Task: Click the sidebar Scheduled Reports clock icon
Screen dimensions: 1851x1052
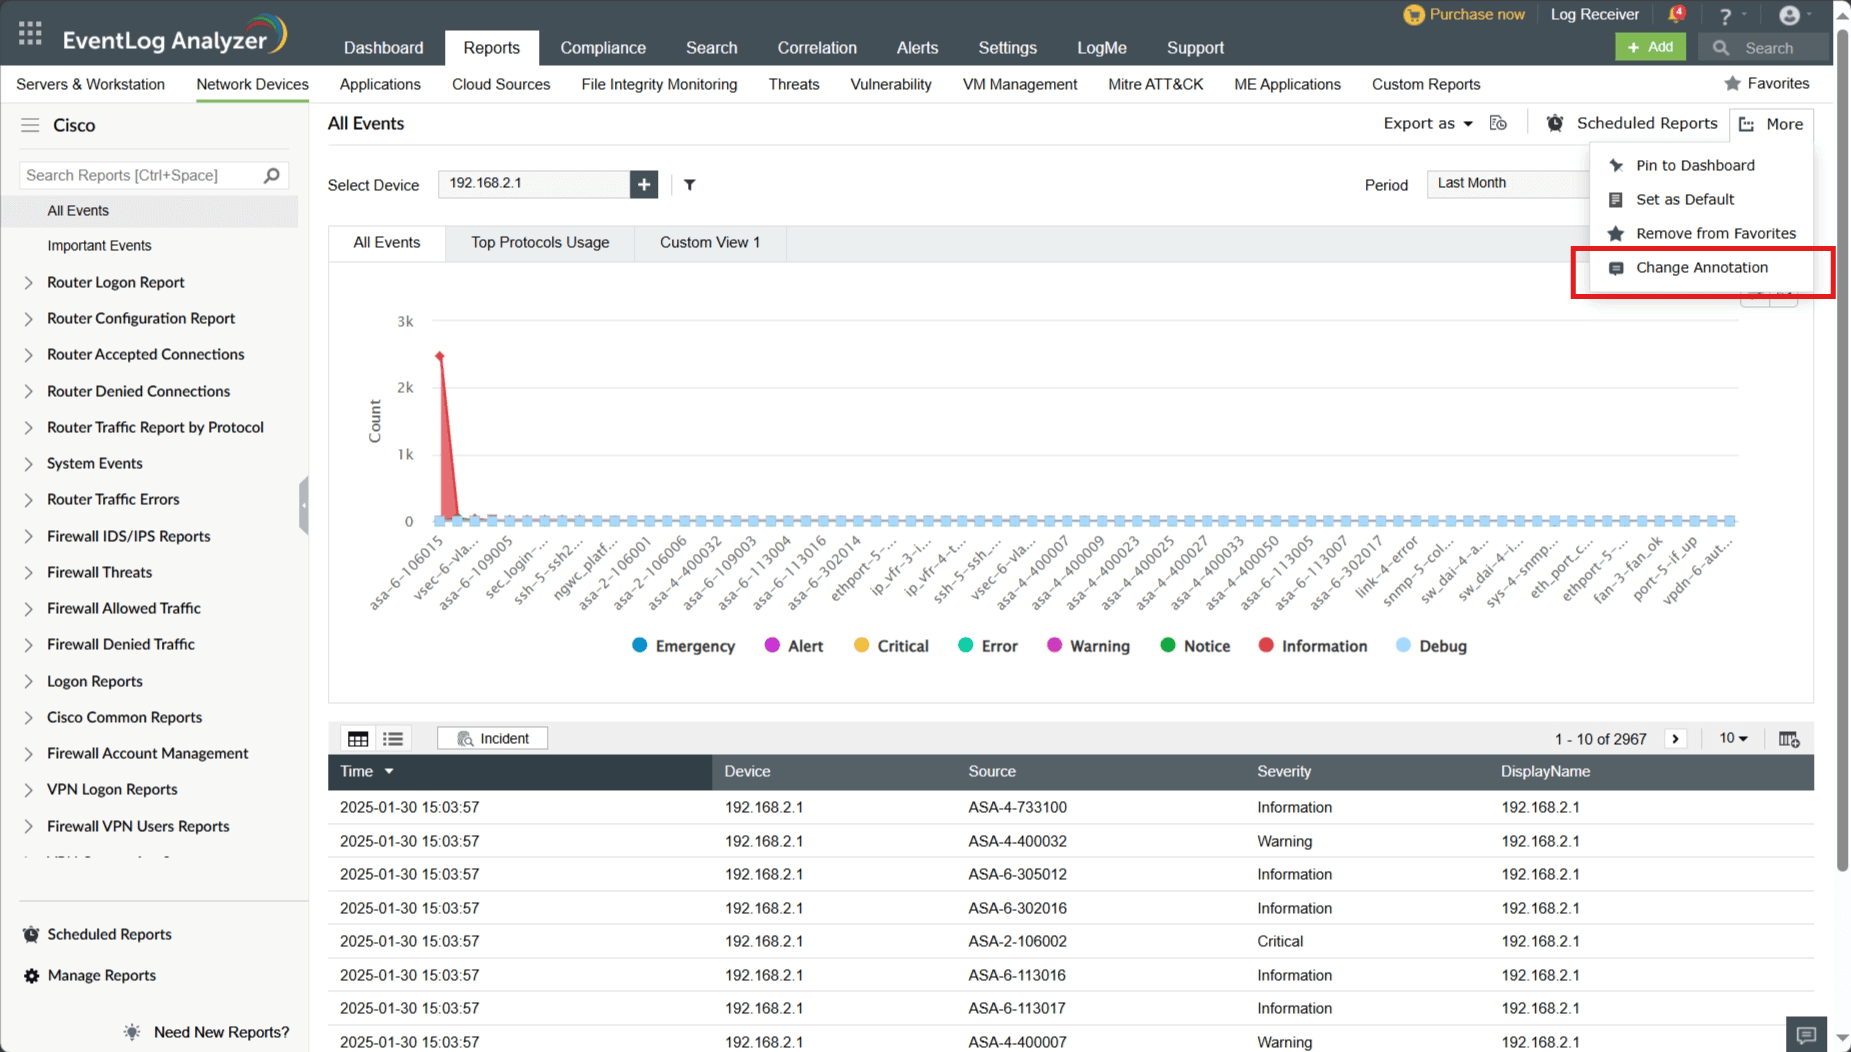Action: (x=32, y=934)
